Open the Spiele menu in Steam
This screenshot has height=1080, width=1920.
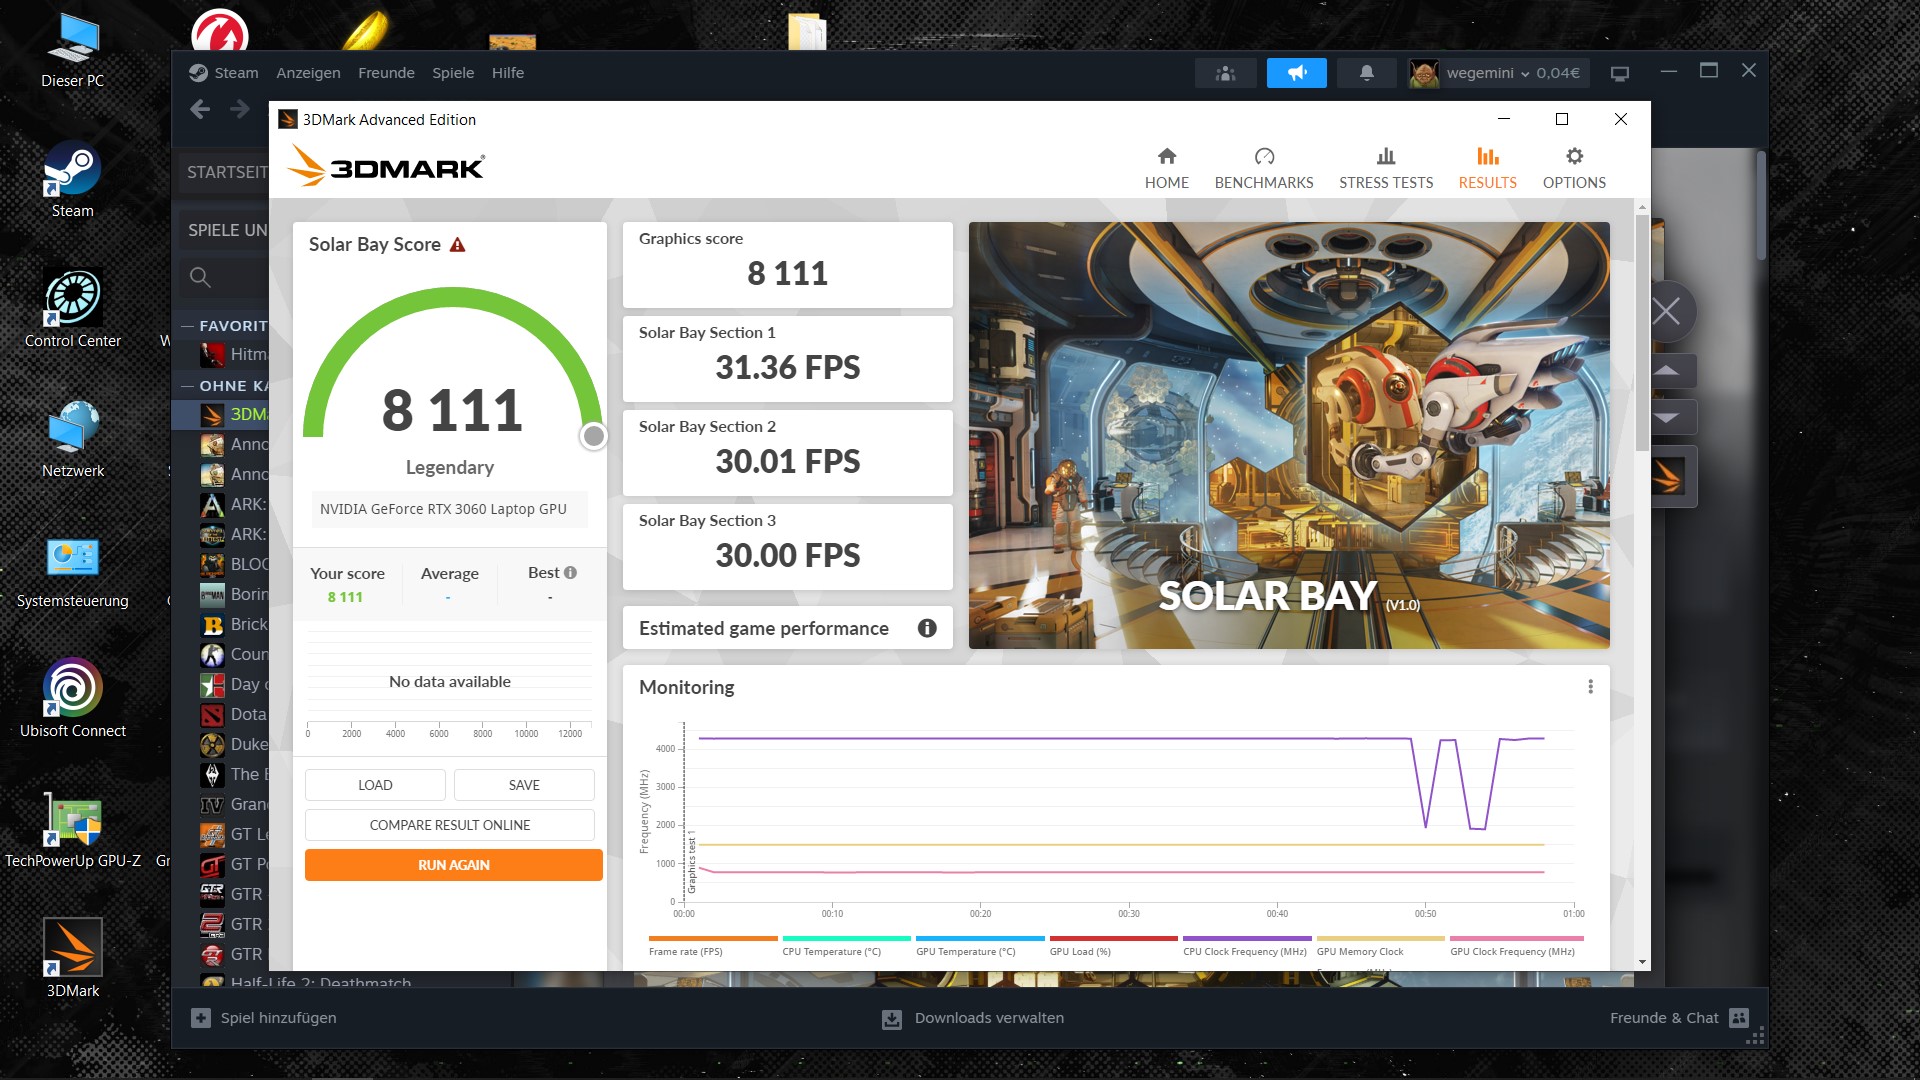pos(453,73)
